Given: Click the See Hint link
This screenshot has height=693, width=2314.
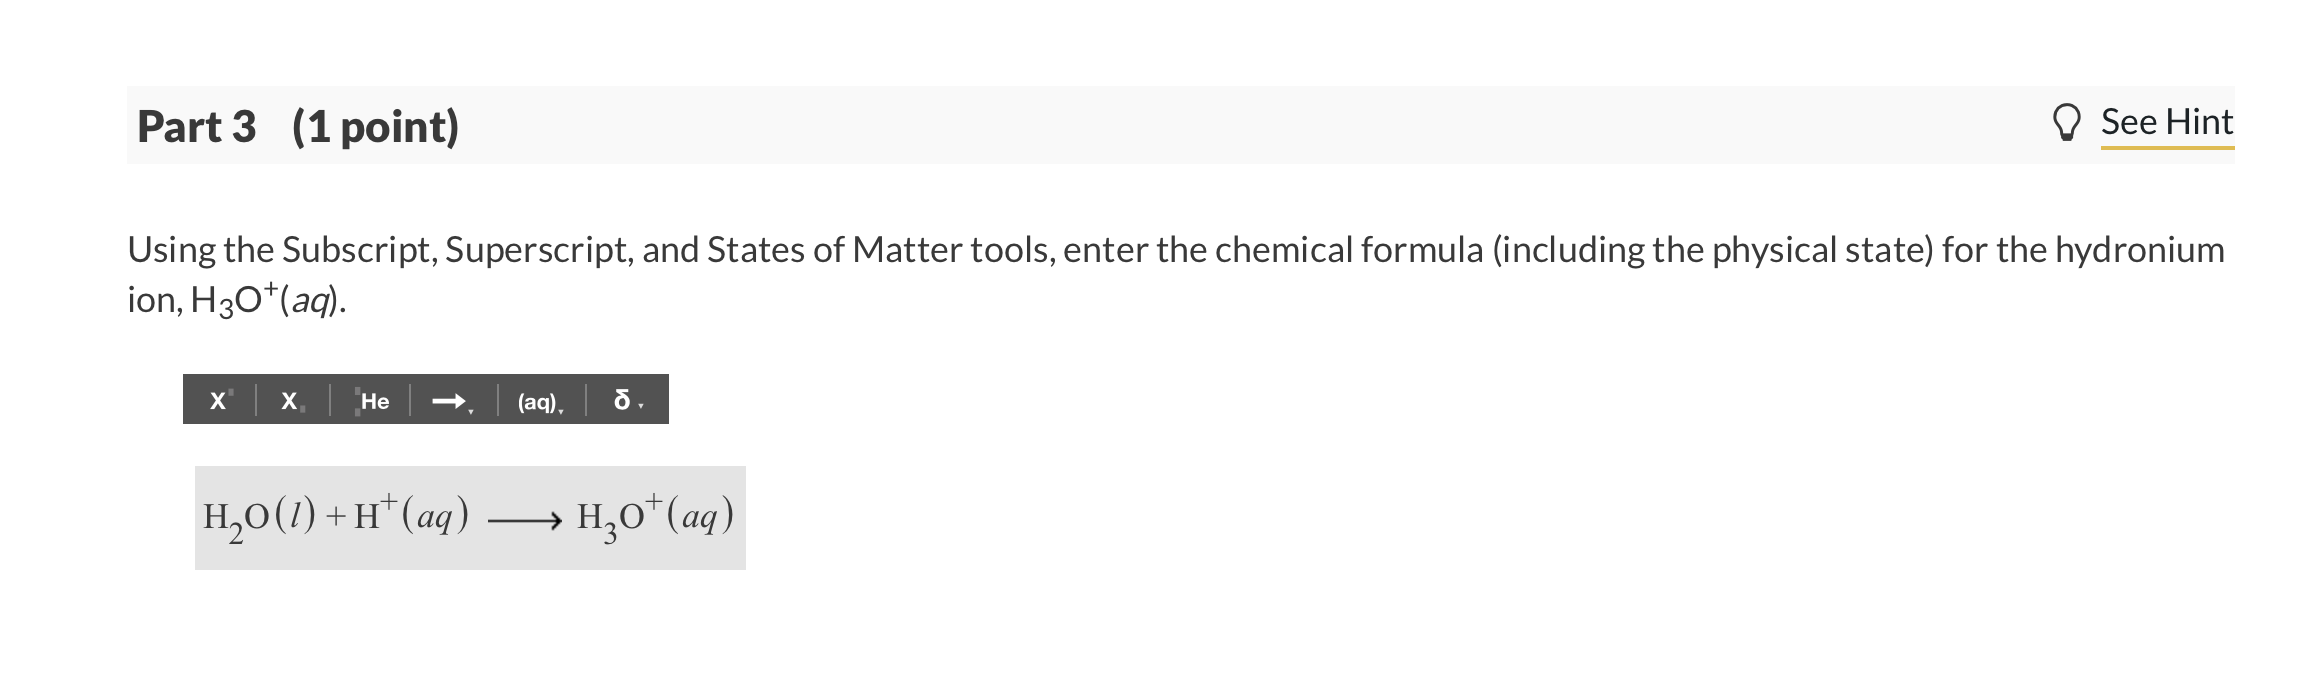Looking at the screenshot, I should point(2166,121).
